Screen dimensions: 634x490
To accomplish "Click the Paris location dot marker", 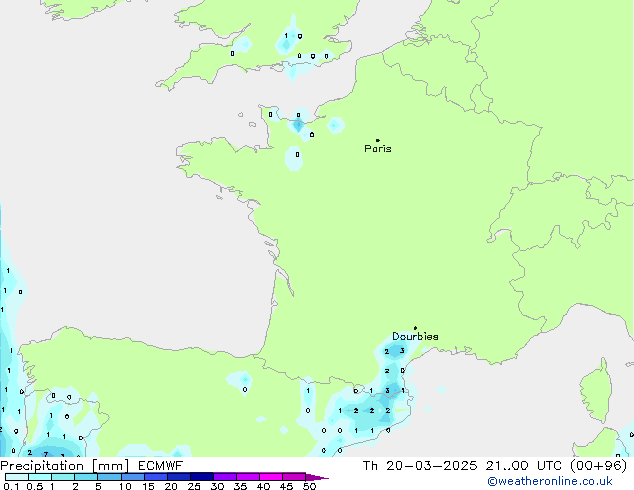I will [378, 140].
